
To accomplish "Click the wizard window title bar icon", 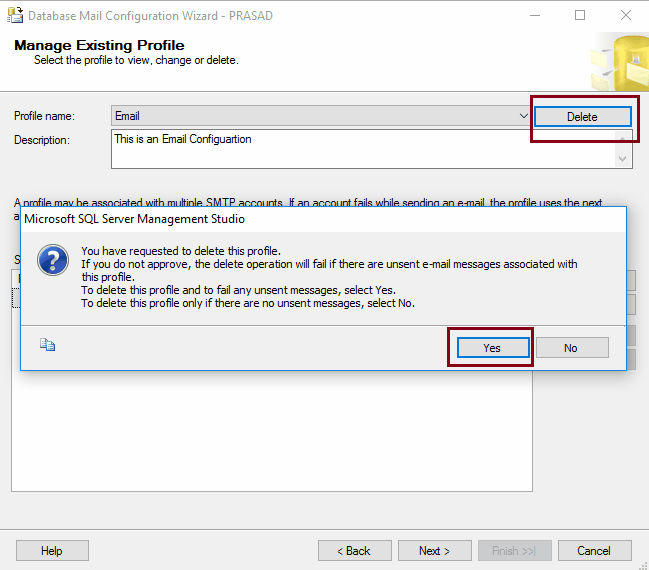I will coord(14,16).
